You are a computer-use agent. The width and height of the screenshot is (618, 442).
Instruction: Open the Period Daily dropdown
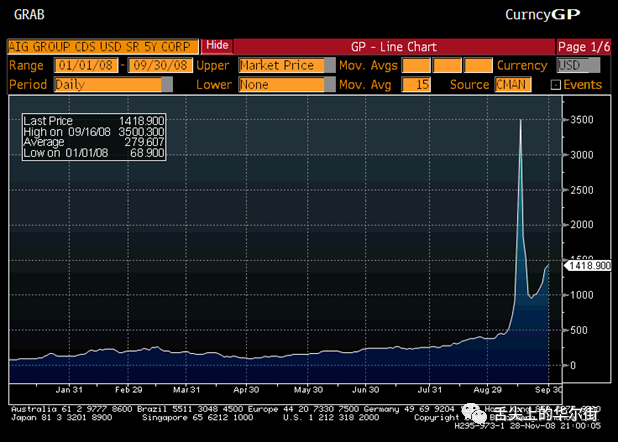click(x=113, y=84)
